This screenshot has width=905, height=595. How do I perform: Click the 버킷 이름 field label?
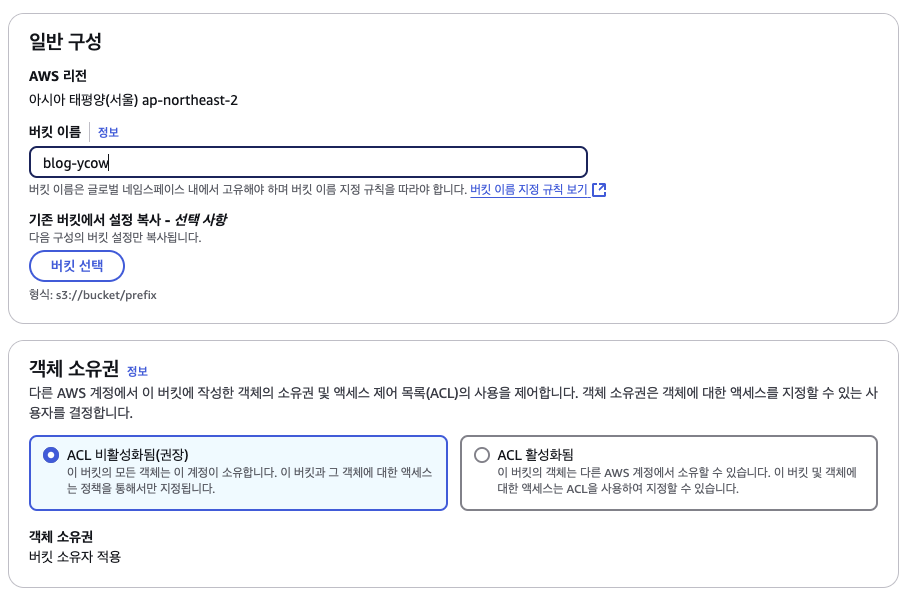pyautogui.click(x=55, y=132)
